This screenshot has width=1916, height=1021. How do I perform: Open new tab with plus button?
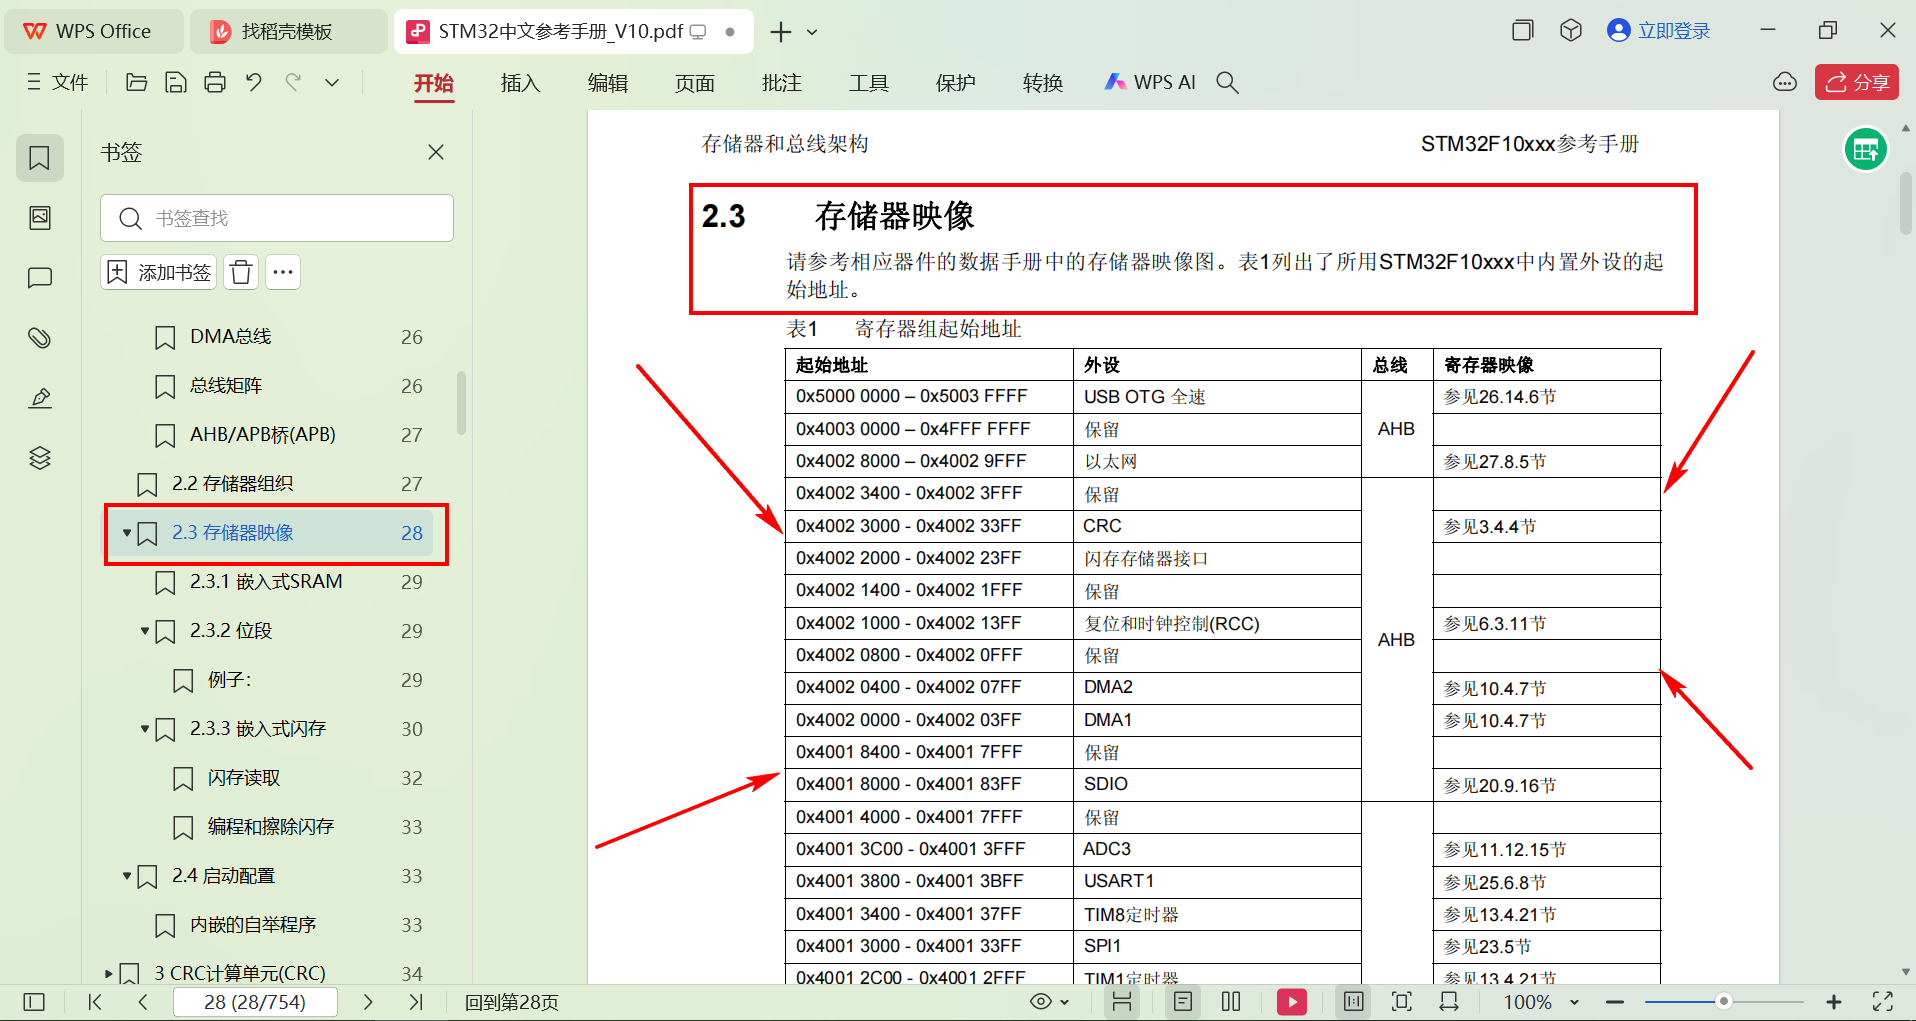coord(781,32)
